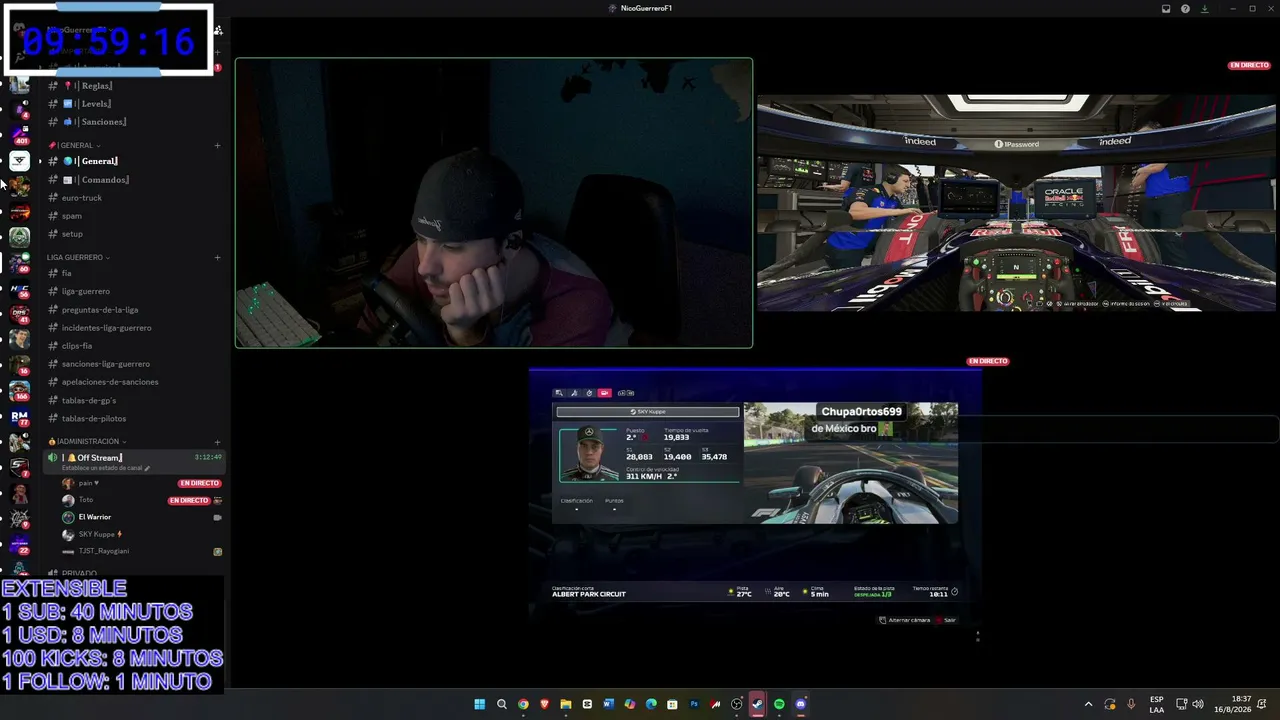Screen dimensions: 1280x720
Task: Open Microsoft Word from the taskbar
Action: point(608,704)
